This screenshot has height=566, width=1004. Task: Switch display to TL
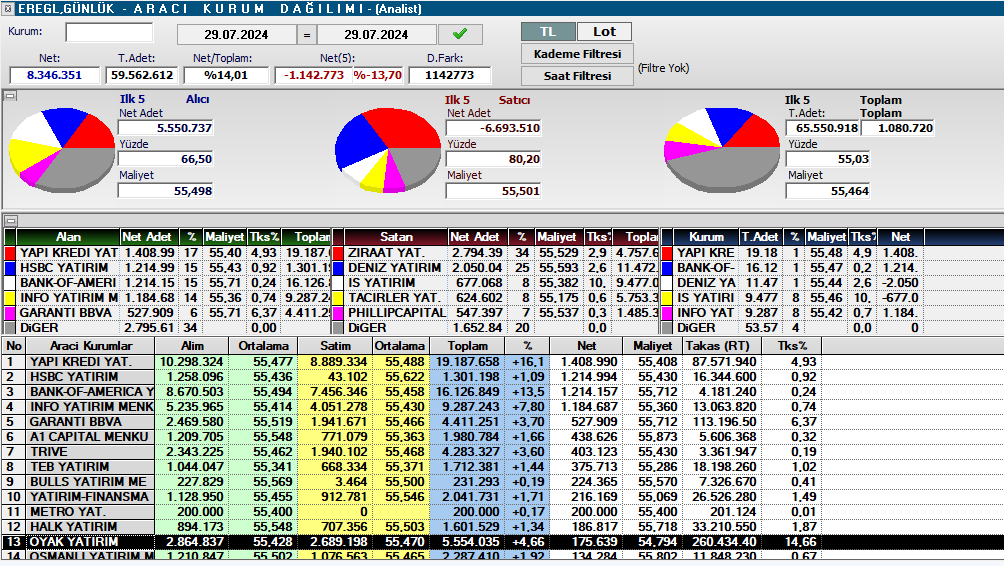click(x=548, y=31)
